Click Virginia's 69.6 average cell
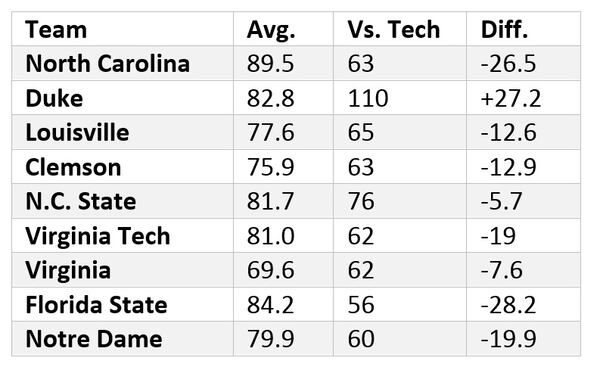The width and height of the screenshot is (600, 370). 283,270
